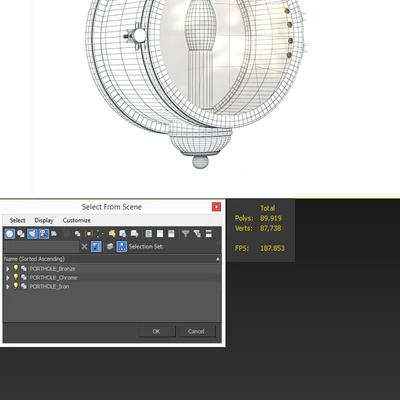Click the Polys value 89,919
400x400 pixels.
click(x=271, y=218)
